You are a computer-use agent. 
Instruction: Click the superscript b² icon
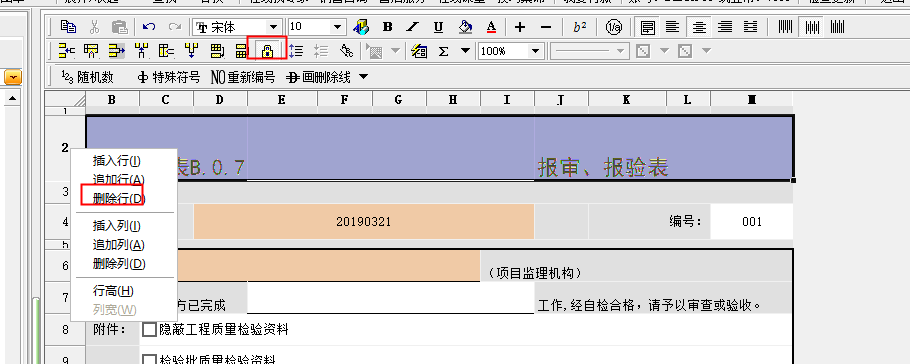pos(579,27)
